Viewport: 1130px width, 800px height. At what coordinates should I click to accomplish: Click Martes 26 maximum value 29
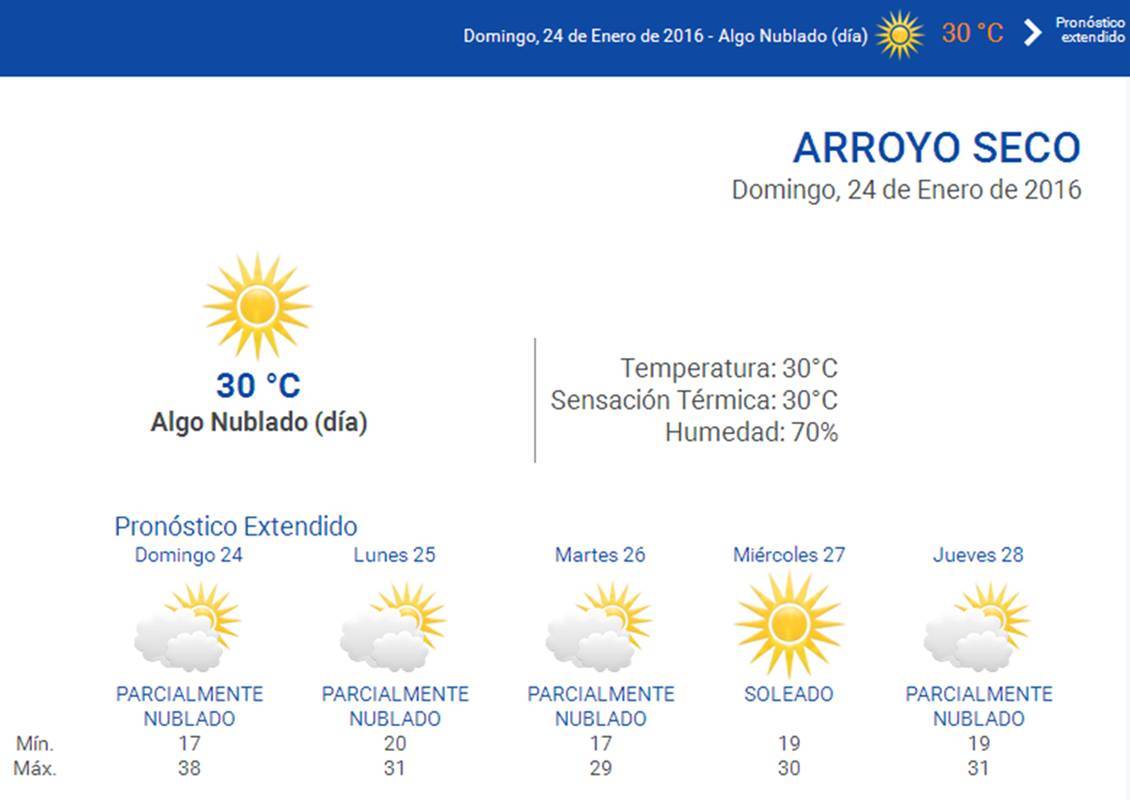pyautogui.click(x=601, y=768)
